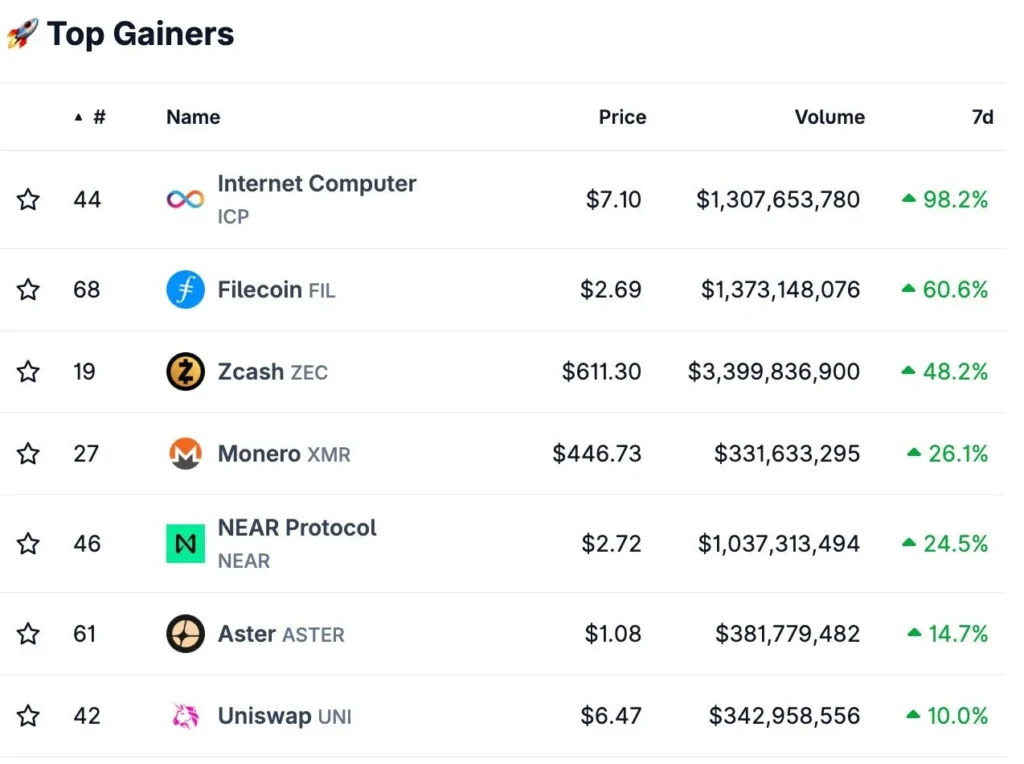
Task: Click the Zcash gold coin icon
Action: click(185, 372)
